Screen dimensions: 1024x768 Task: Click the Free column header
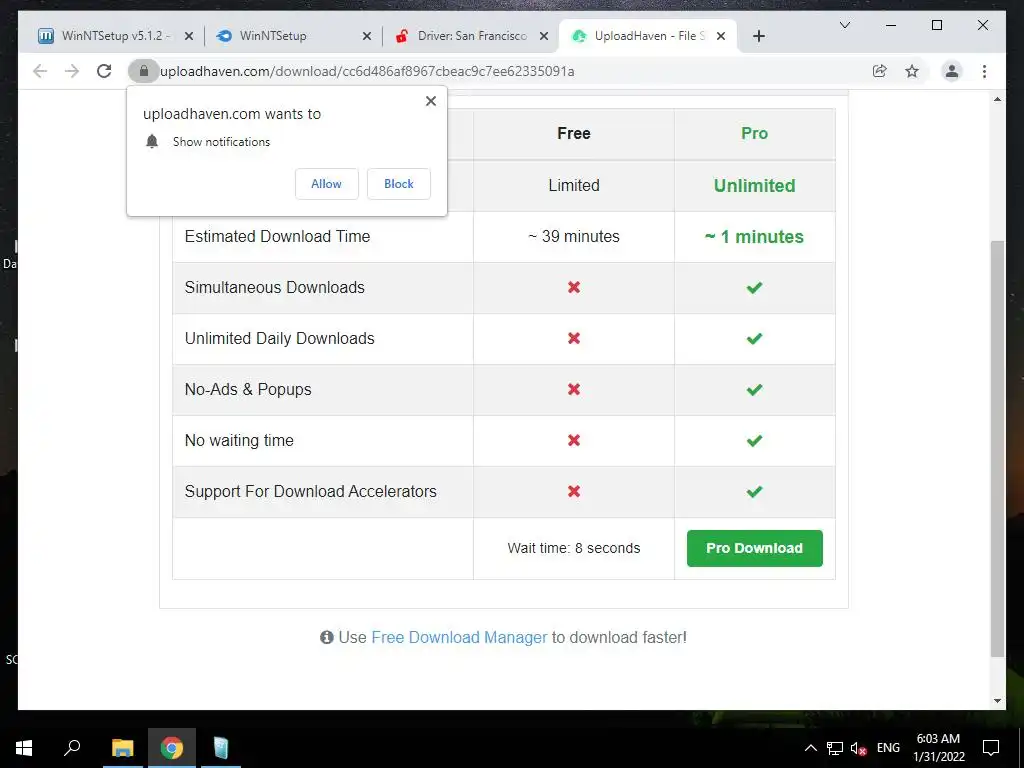(x=574, y=133)
